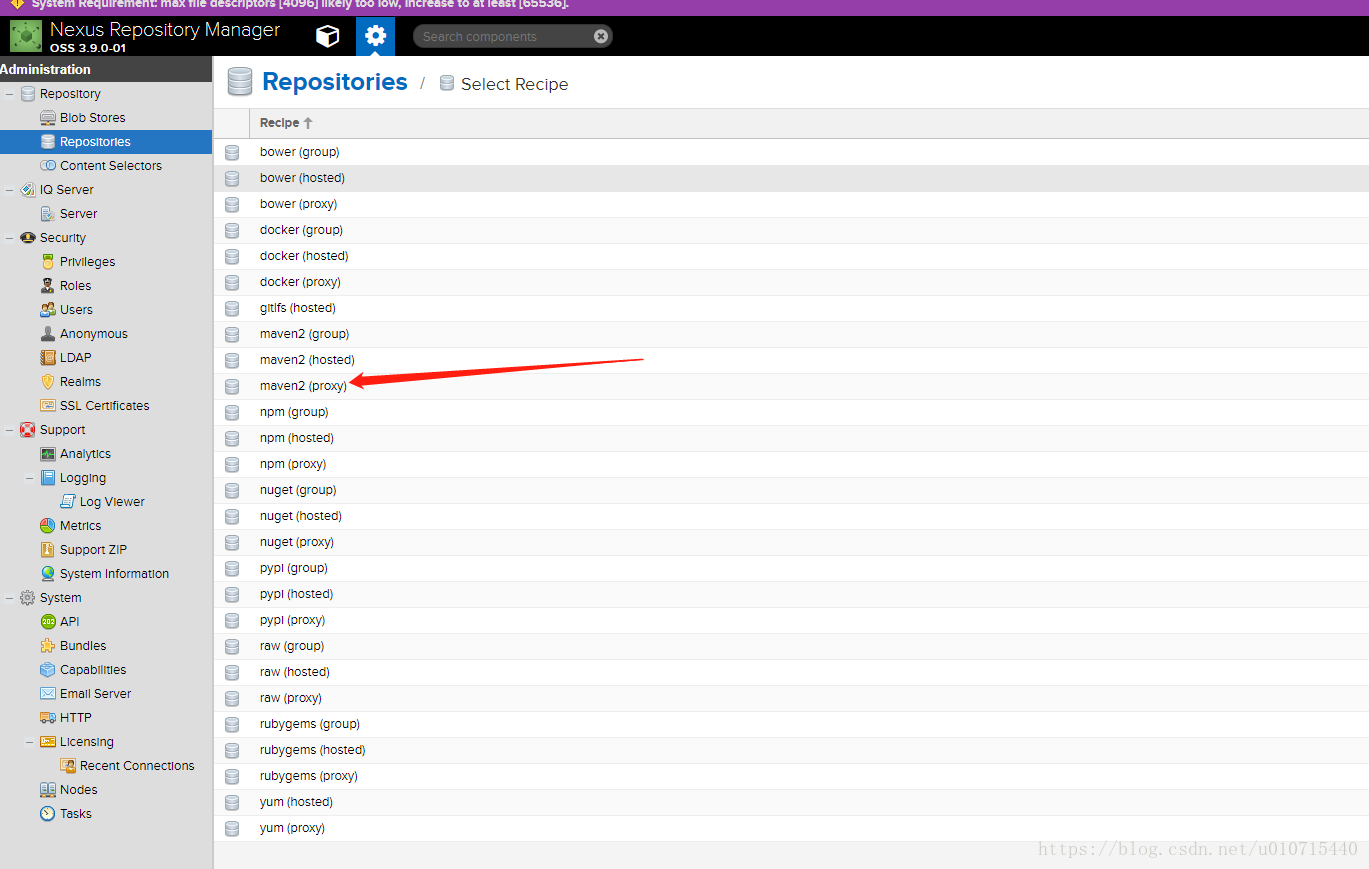Open Logging in the sidebar
The width and height of the screenshot is (1369, 869).
point(82,478)
